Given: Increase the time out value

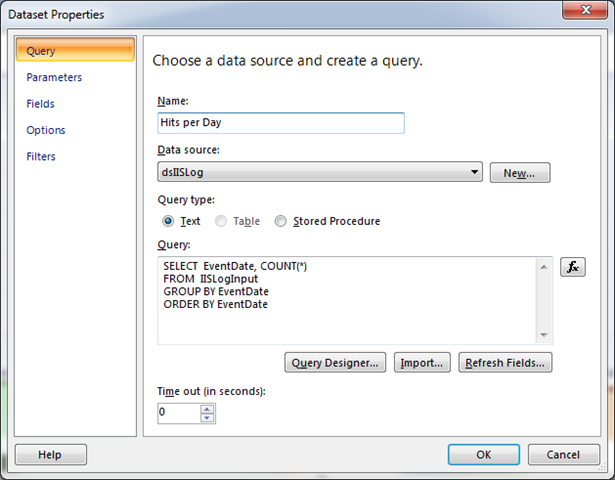Looking at the screenshot, I should pyautogui.click(x=207, y=409).
